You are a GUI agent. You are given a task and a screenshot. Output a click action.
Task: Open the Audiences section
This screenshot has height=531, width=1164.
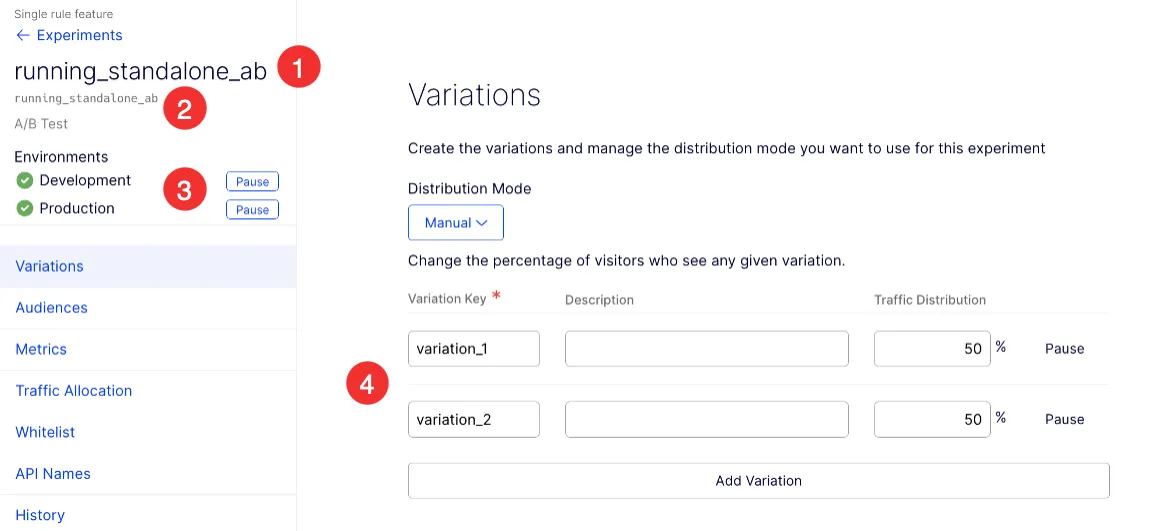click(51, 307)
